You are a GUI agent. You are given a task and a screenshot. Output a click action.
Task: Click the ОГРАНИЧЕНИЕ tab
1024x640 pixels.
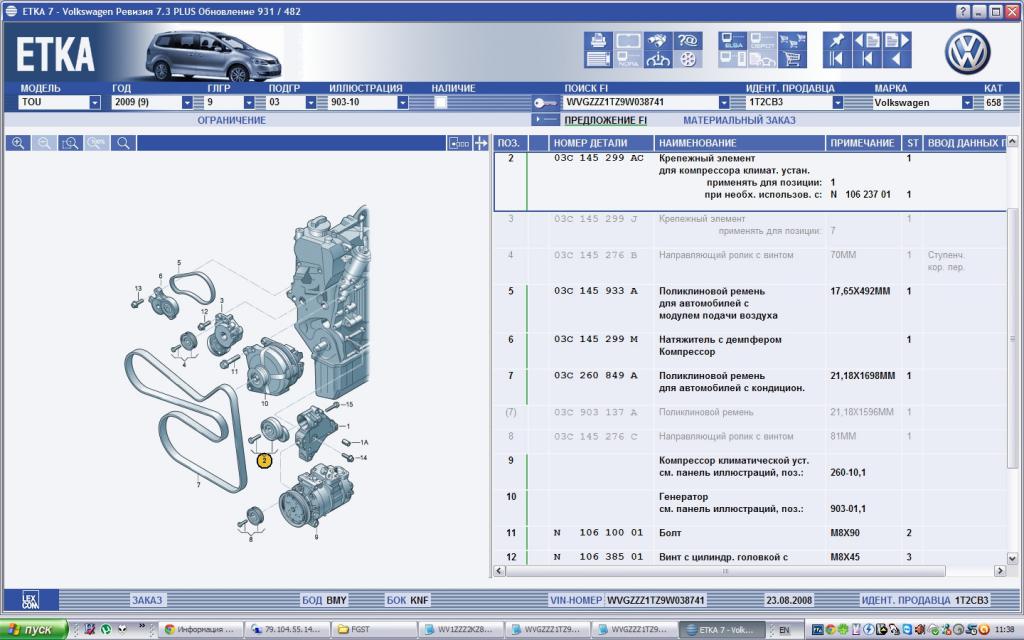coord(232,120)
